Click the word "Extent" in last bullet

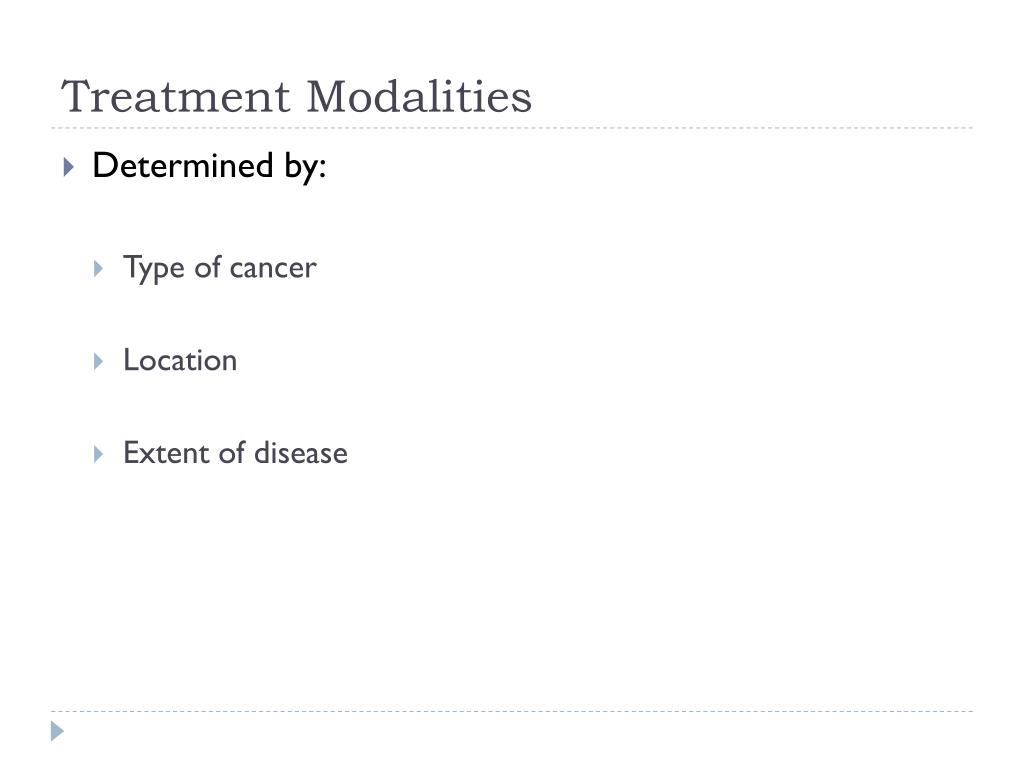167,453
